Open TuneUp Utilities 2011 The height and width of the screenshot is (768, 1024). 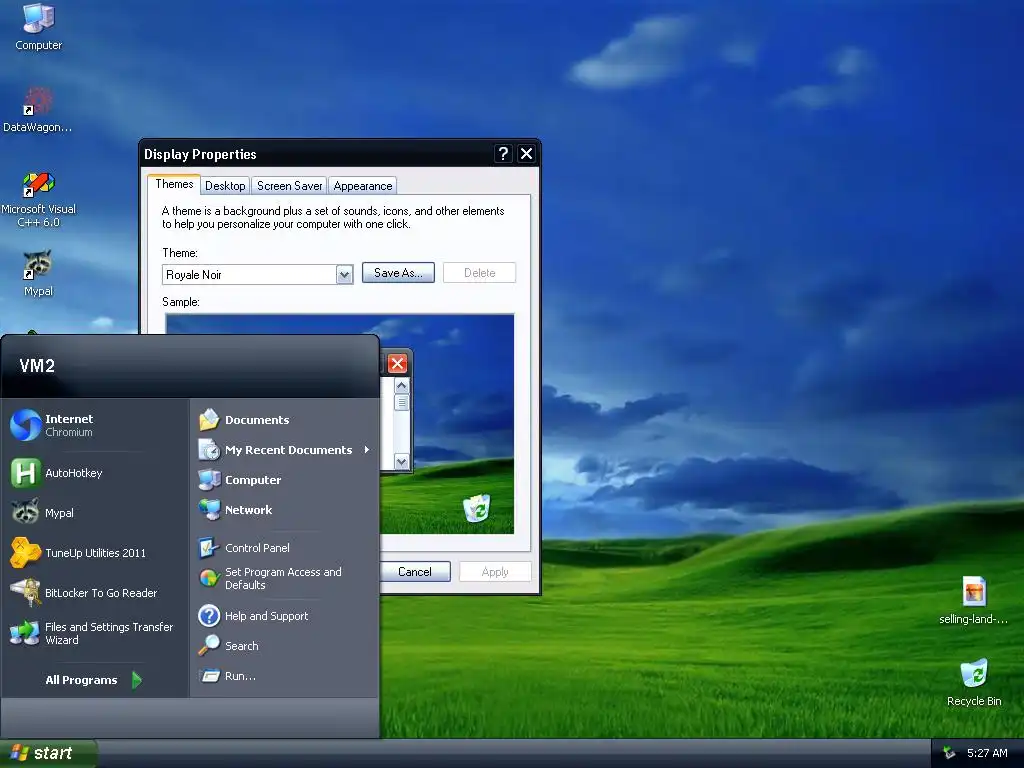point(95,552)
